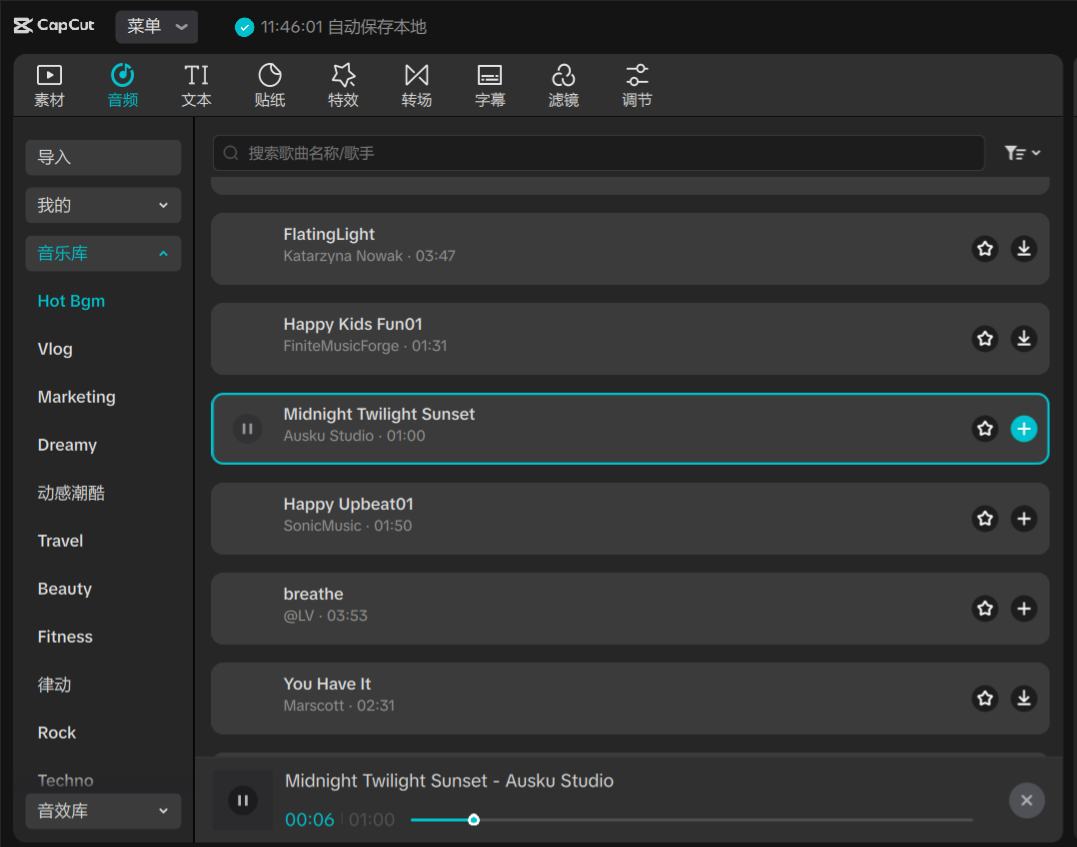Open the 转场 transitions panel
Screen dimensions: 1077x847
point(416,85)
